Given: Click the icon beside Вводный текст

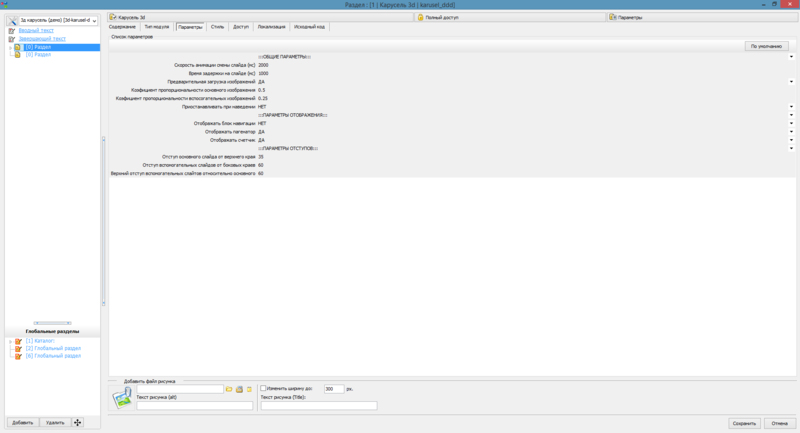Looking at the screenshot, I should pos(12,31).
